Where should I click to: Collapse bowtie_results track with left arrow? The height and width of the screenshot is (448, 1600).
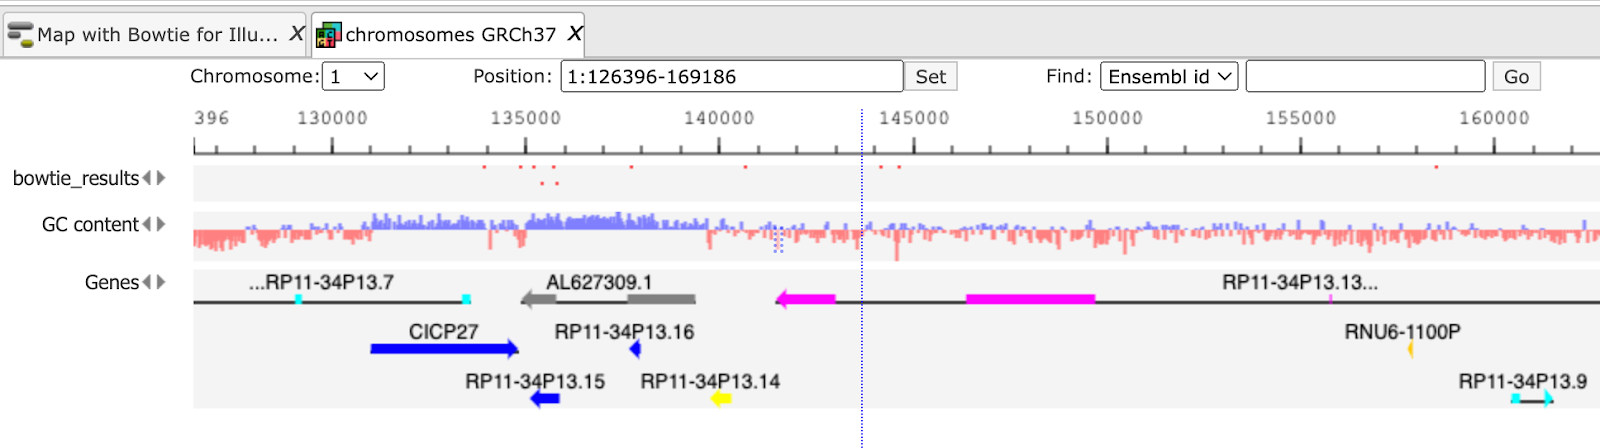pos(147,178)
